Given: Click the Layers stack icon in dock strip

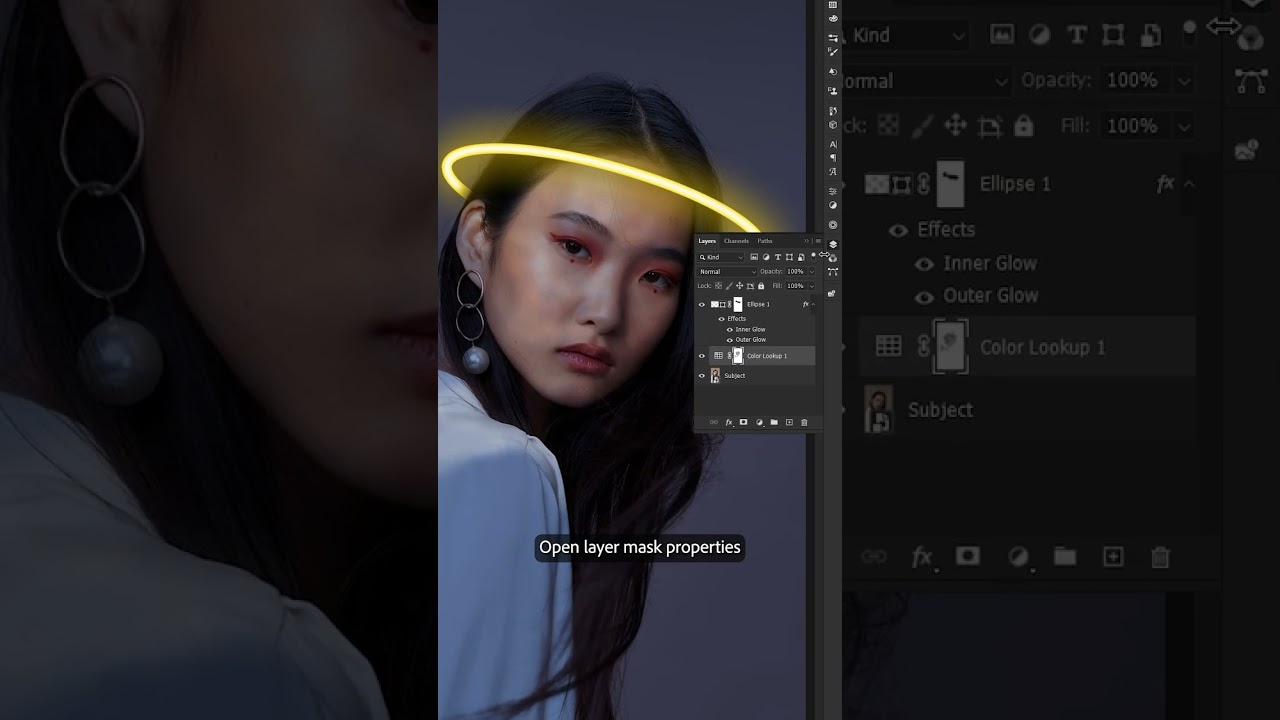Looking at the screenshot, I should (x=833, y=244).
